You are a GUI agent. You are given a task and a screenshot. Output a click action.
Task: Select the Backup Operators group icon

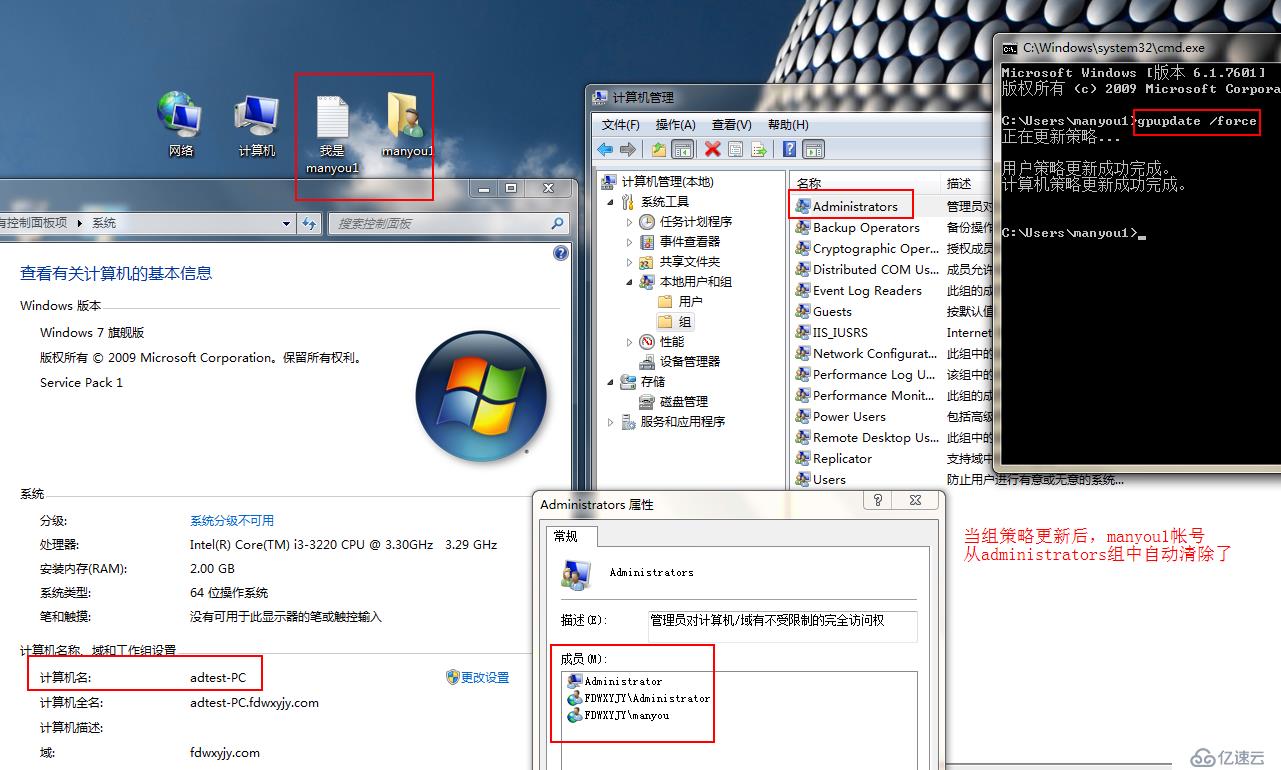pyautogui.click(x=802, y=228)
